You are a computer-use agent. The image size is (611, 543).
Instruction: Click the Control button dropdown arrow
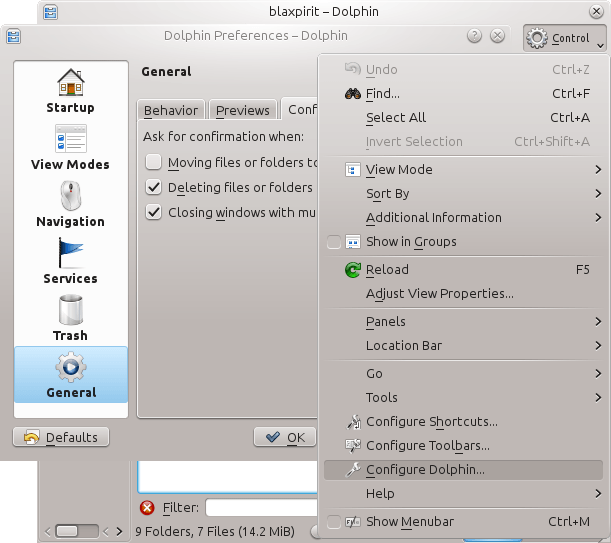pos(600,46)
